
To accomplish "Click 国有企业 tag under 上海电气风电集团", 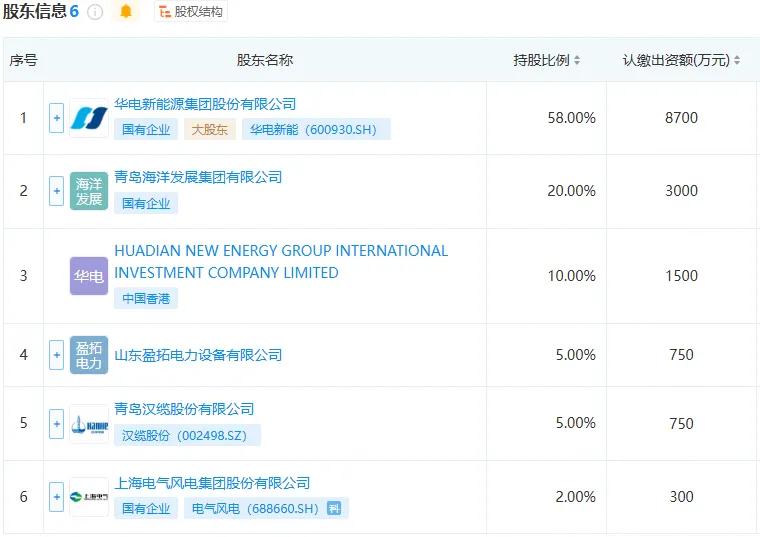I will coord(146,508).
